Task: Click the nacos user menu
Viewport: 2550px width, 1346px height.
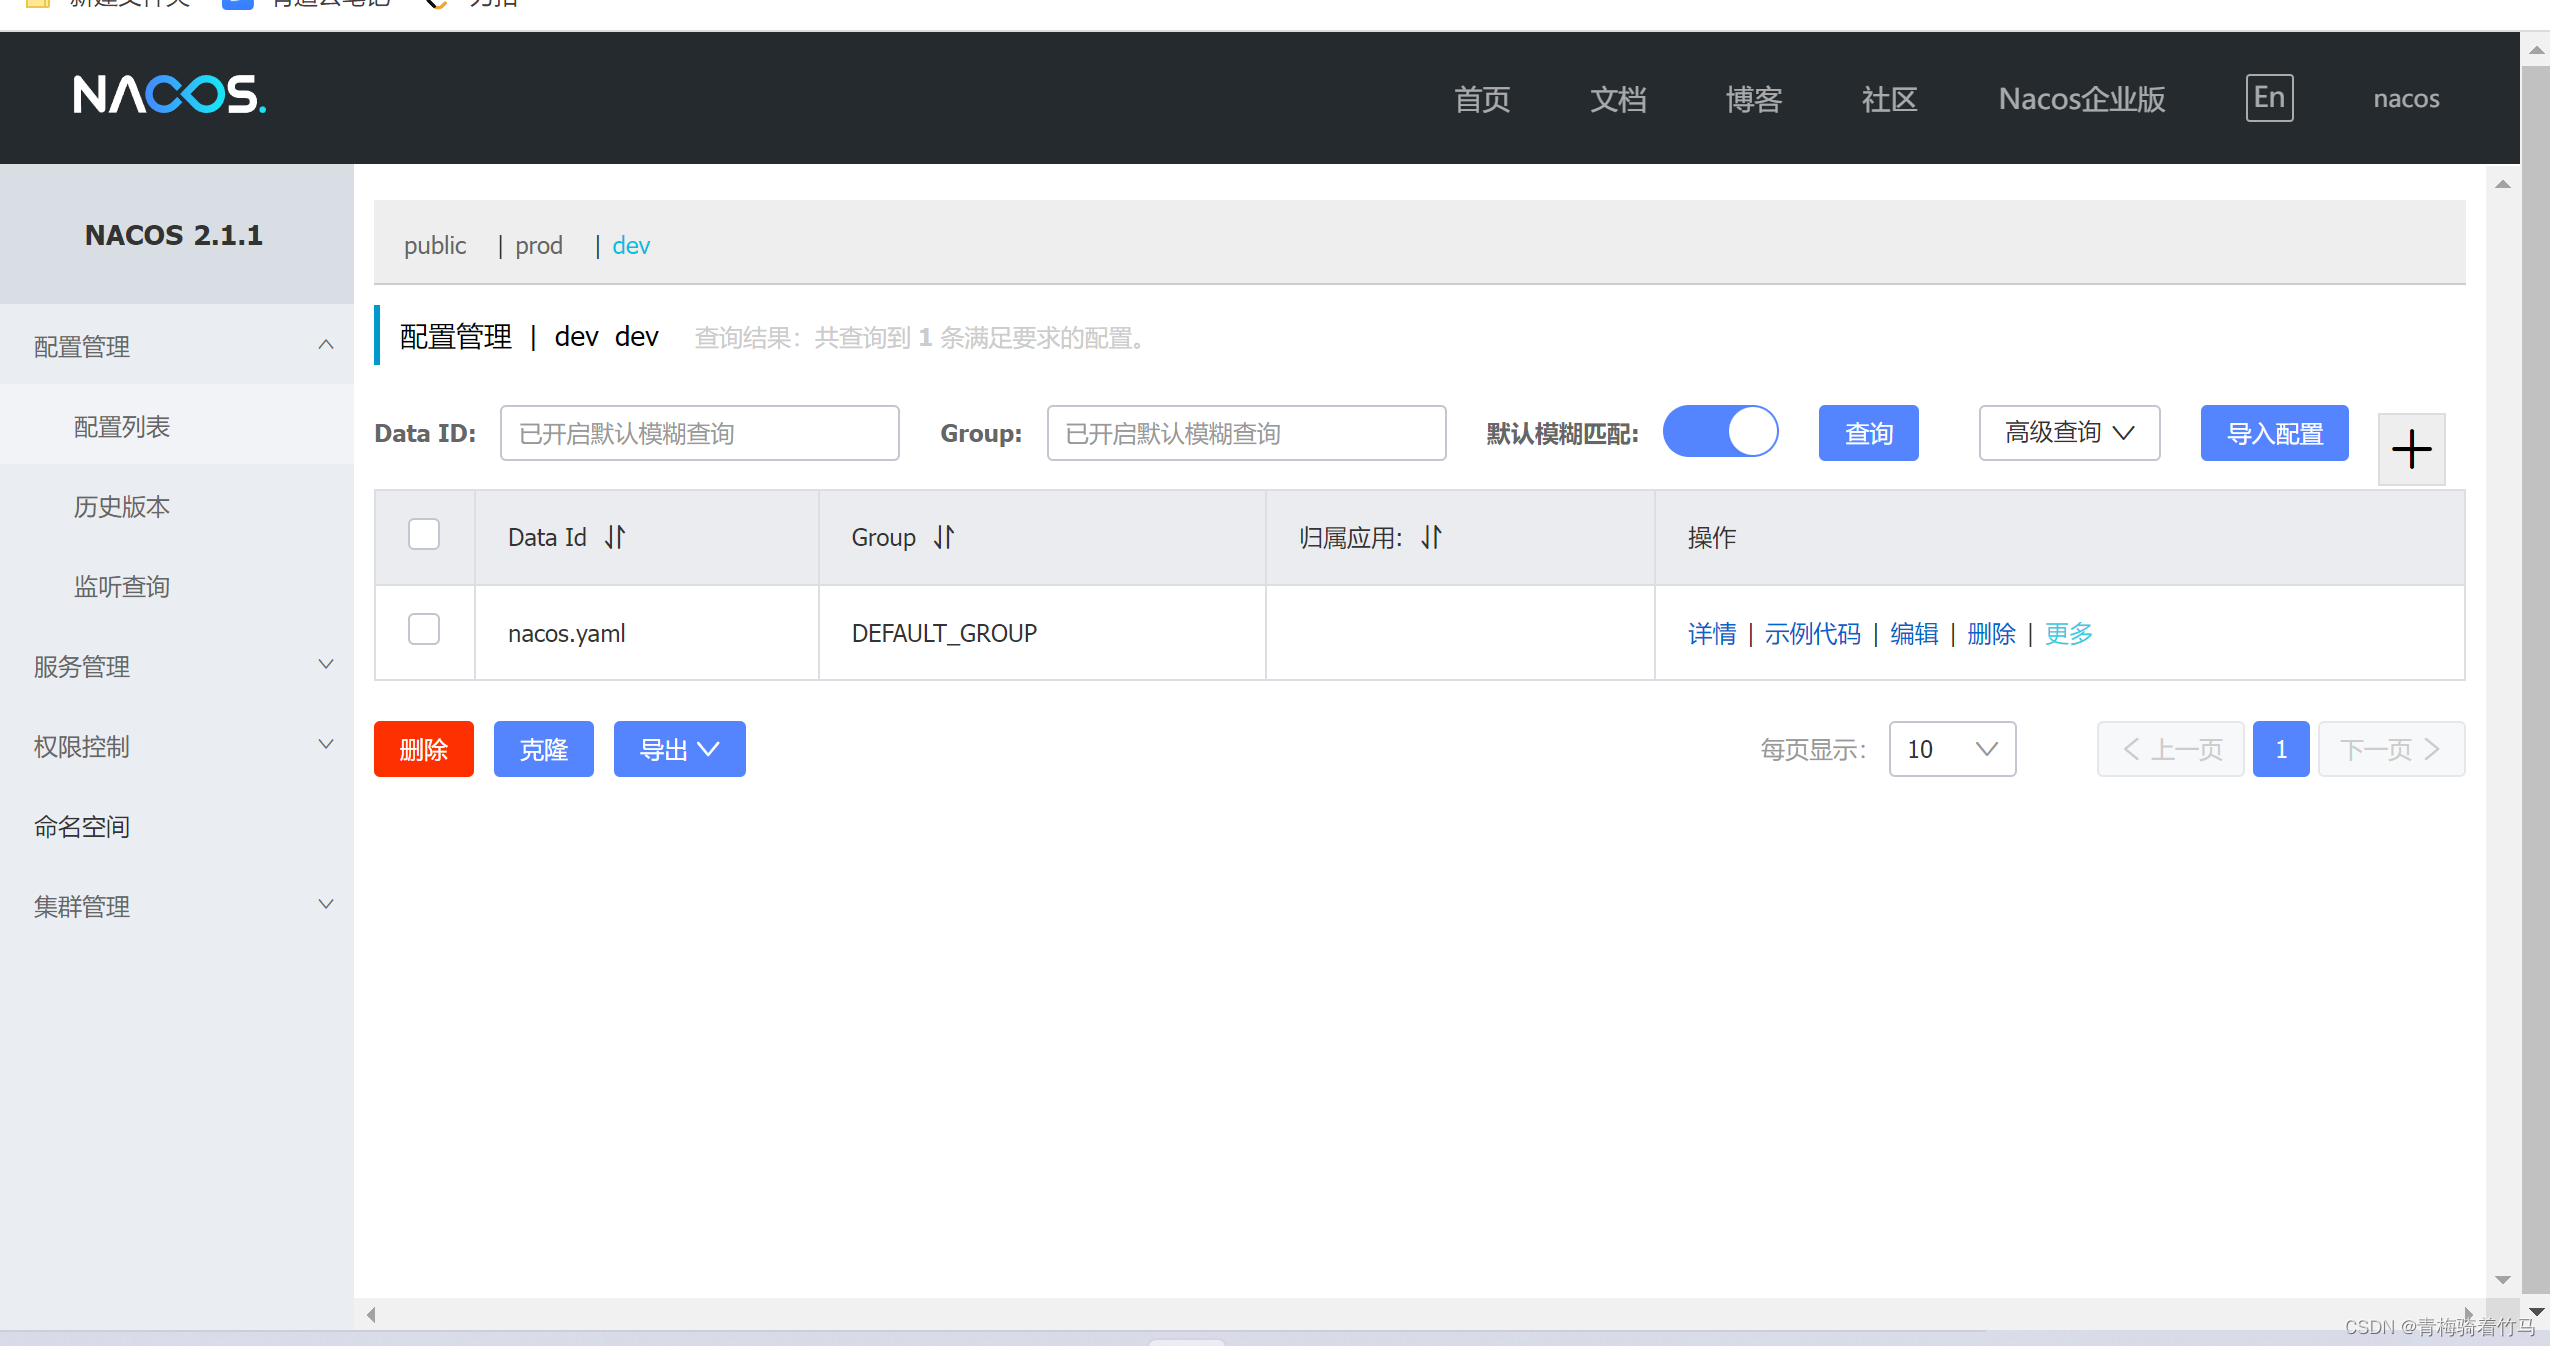Action: tap(2406, 99)
